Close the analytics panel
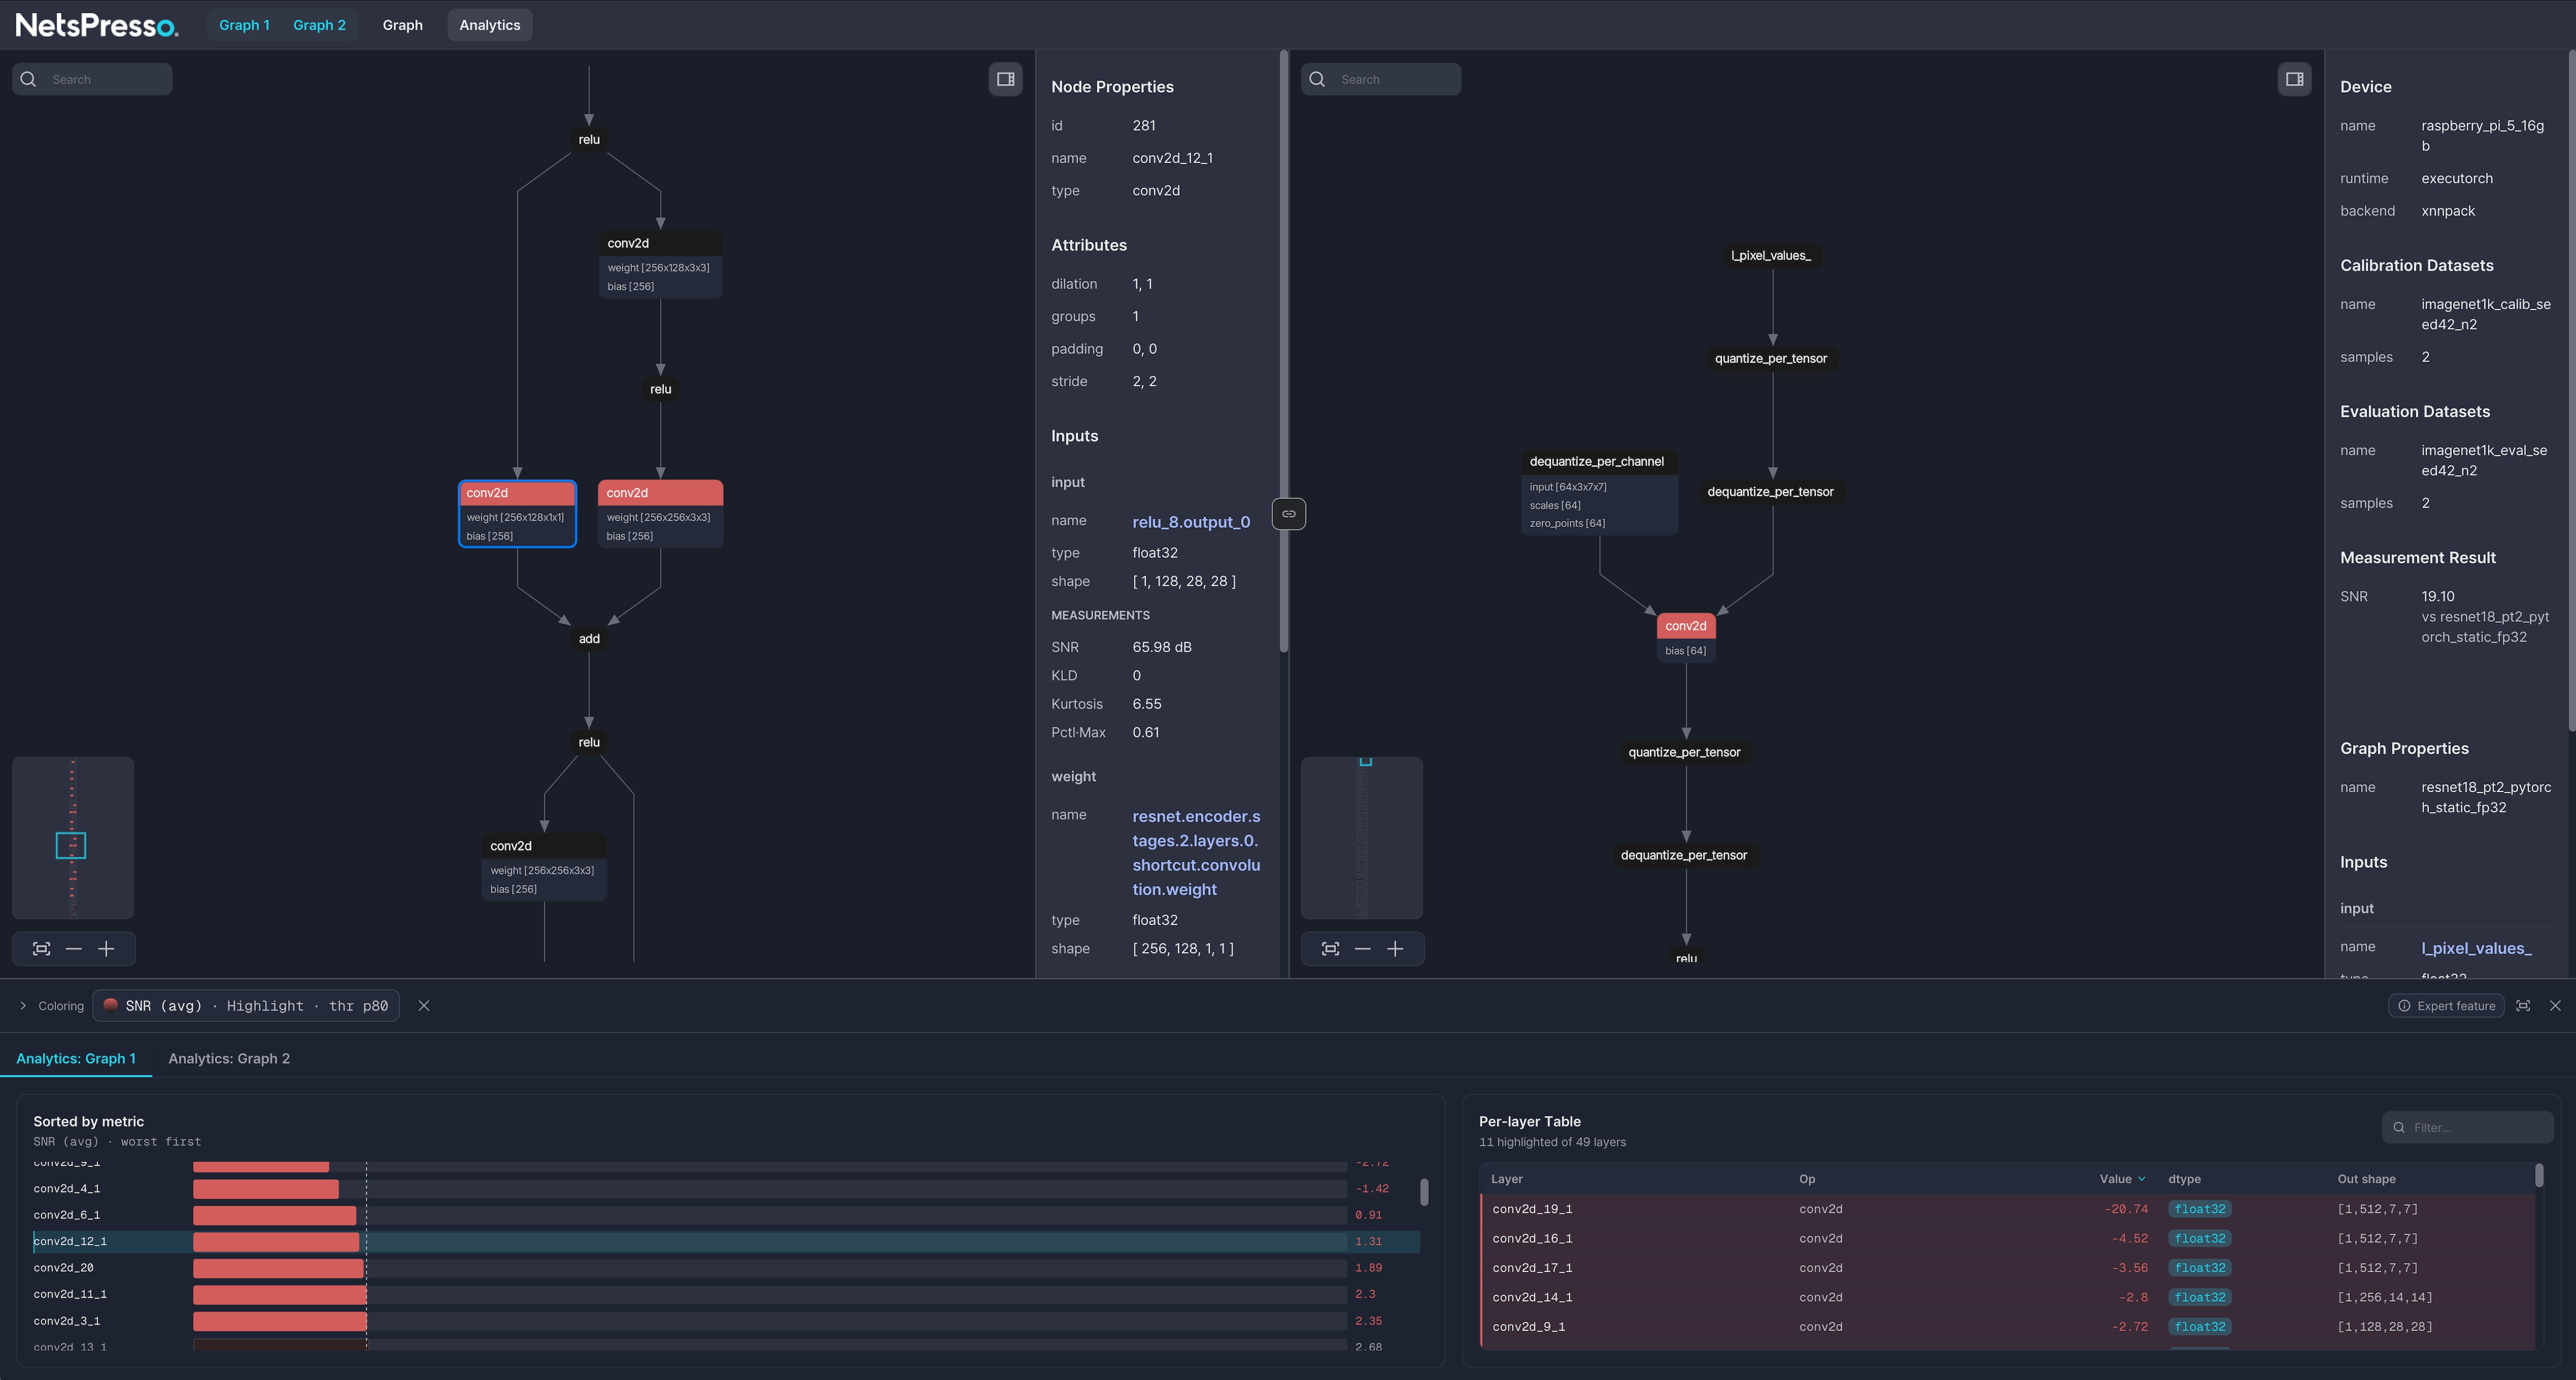Screen dimensions: 2576x1380 click(2555, 1006)
